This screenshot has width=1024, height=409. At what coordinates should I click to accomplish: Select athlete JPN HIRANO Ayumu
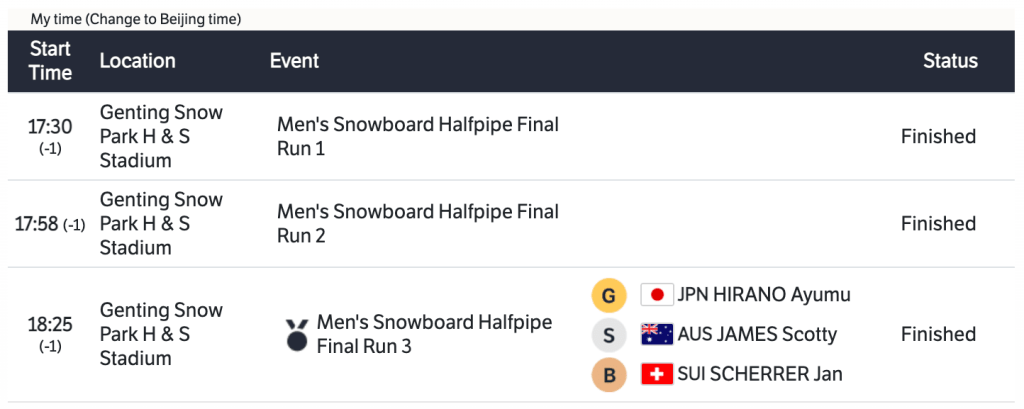(764, 295)
